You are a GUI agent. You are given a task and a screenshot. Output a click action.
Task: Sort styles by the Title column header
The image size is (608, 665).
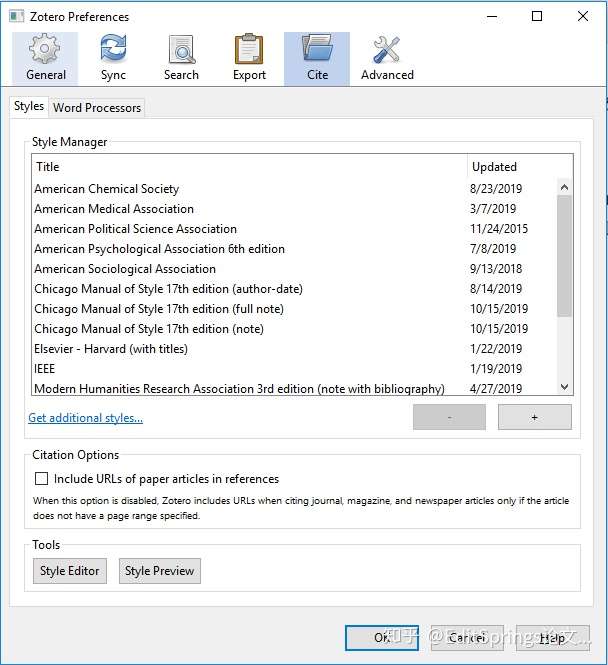(x=249, y=167)
